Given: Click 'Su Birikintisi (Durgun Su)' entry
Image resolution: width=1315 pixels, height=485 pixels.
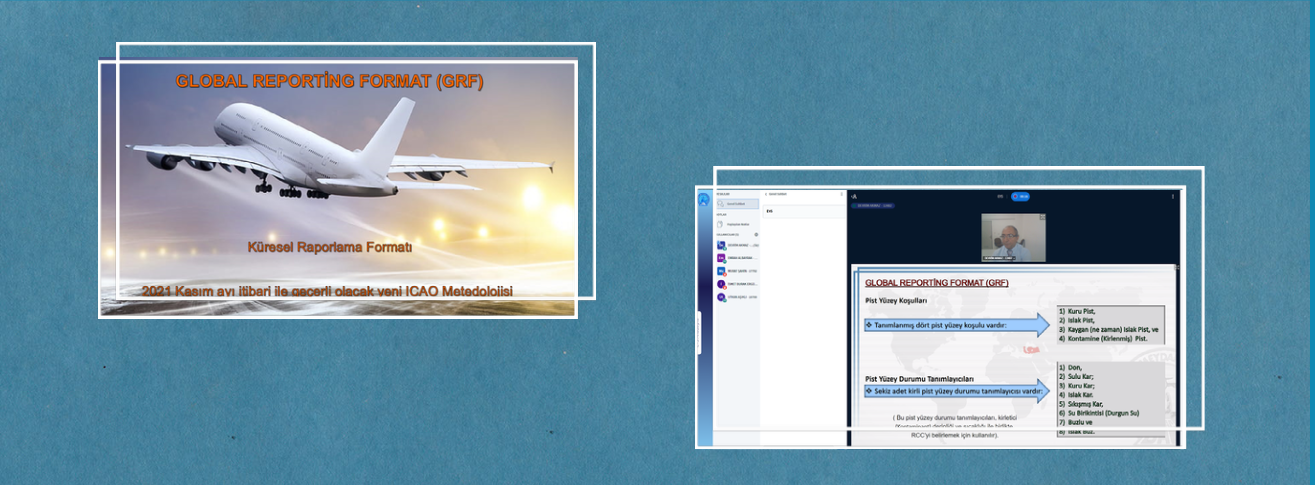Looking at the screenshot, I should (x=1099, y=413).
